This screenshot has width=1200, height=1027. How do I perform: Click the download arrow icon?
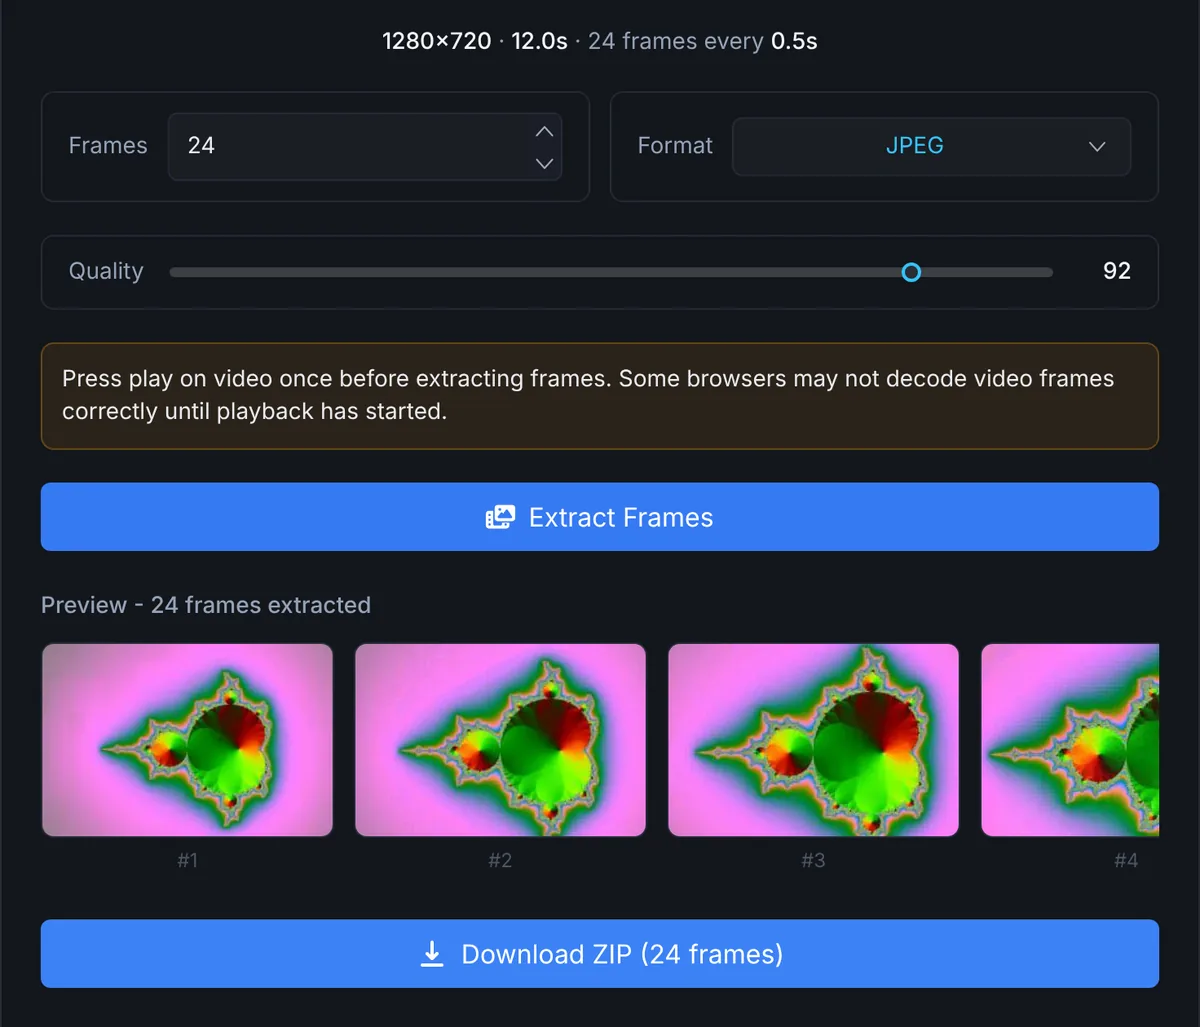(431, 954)
